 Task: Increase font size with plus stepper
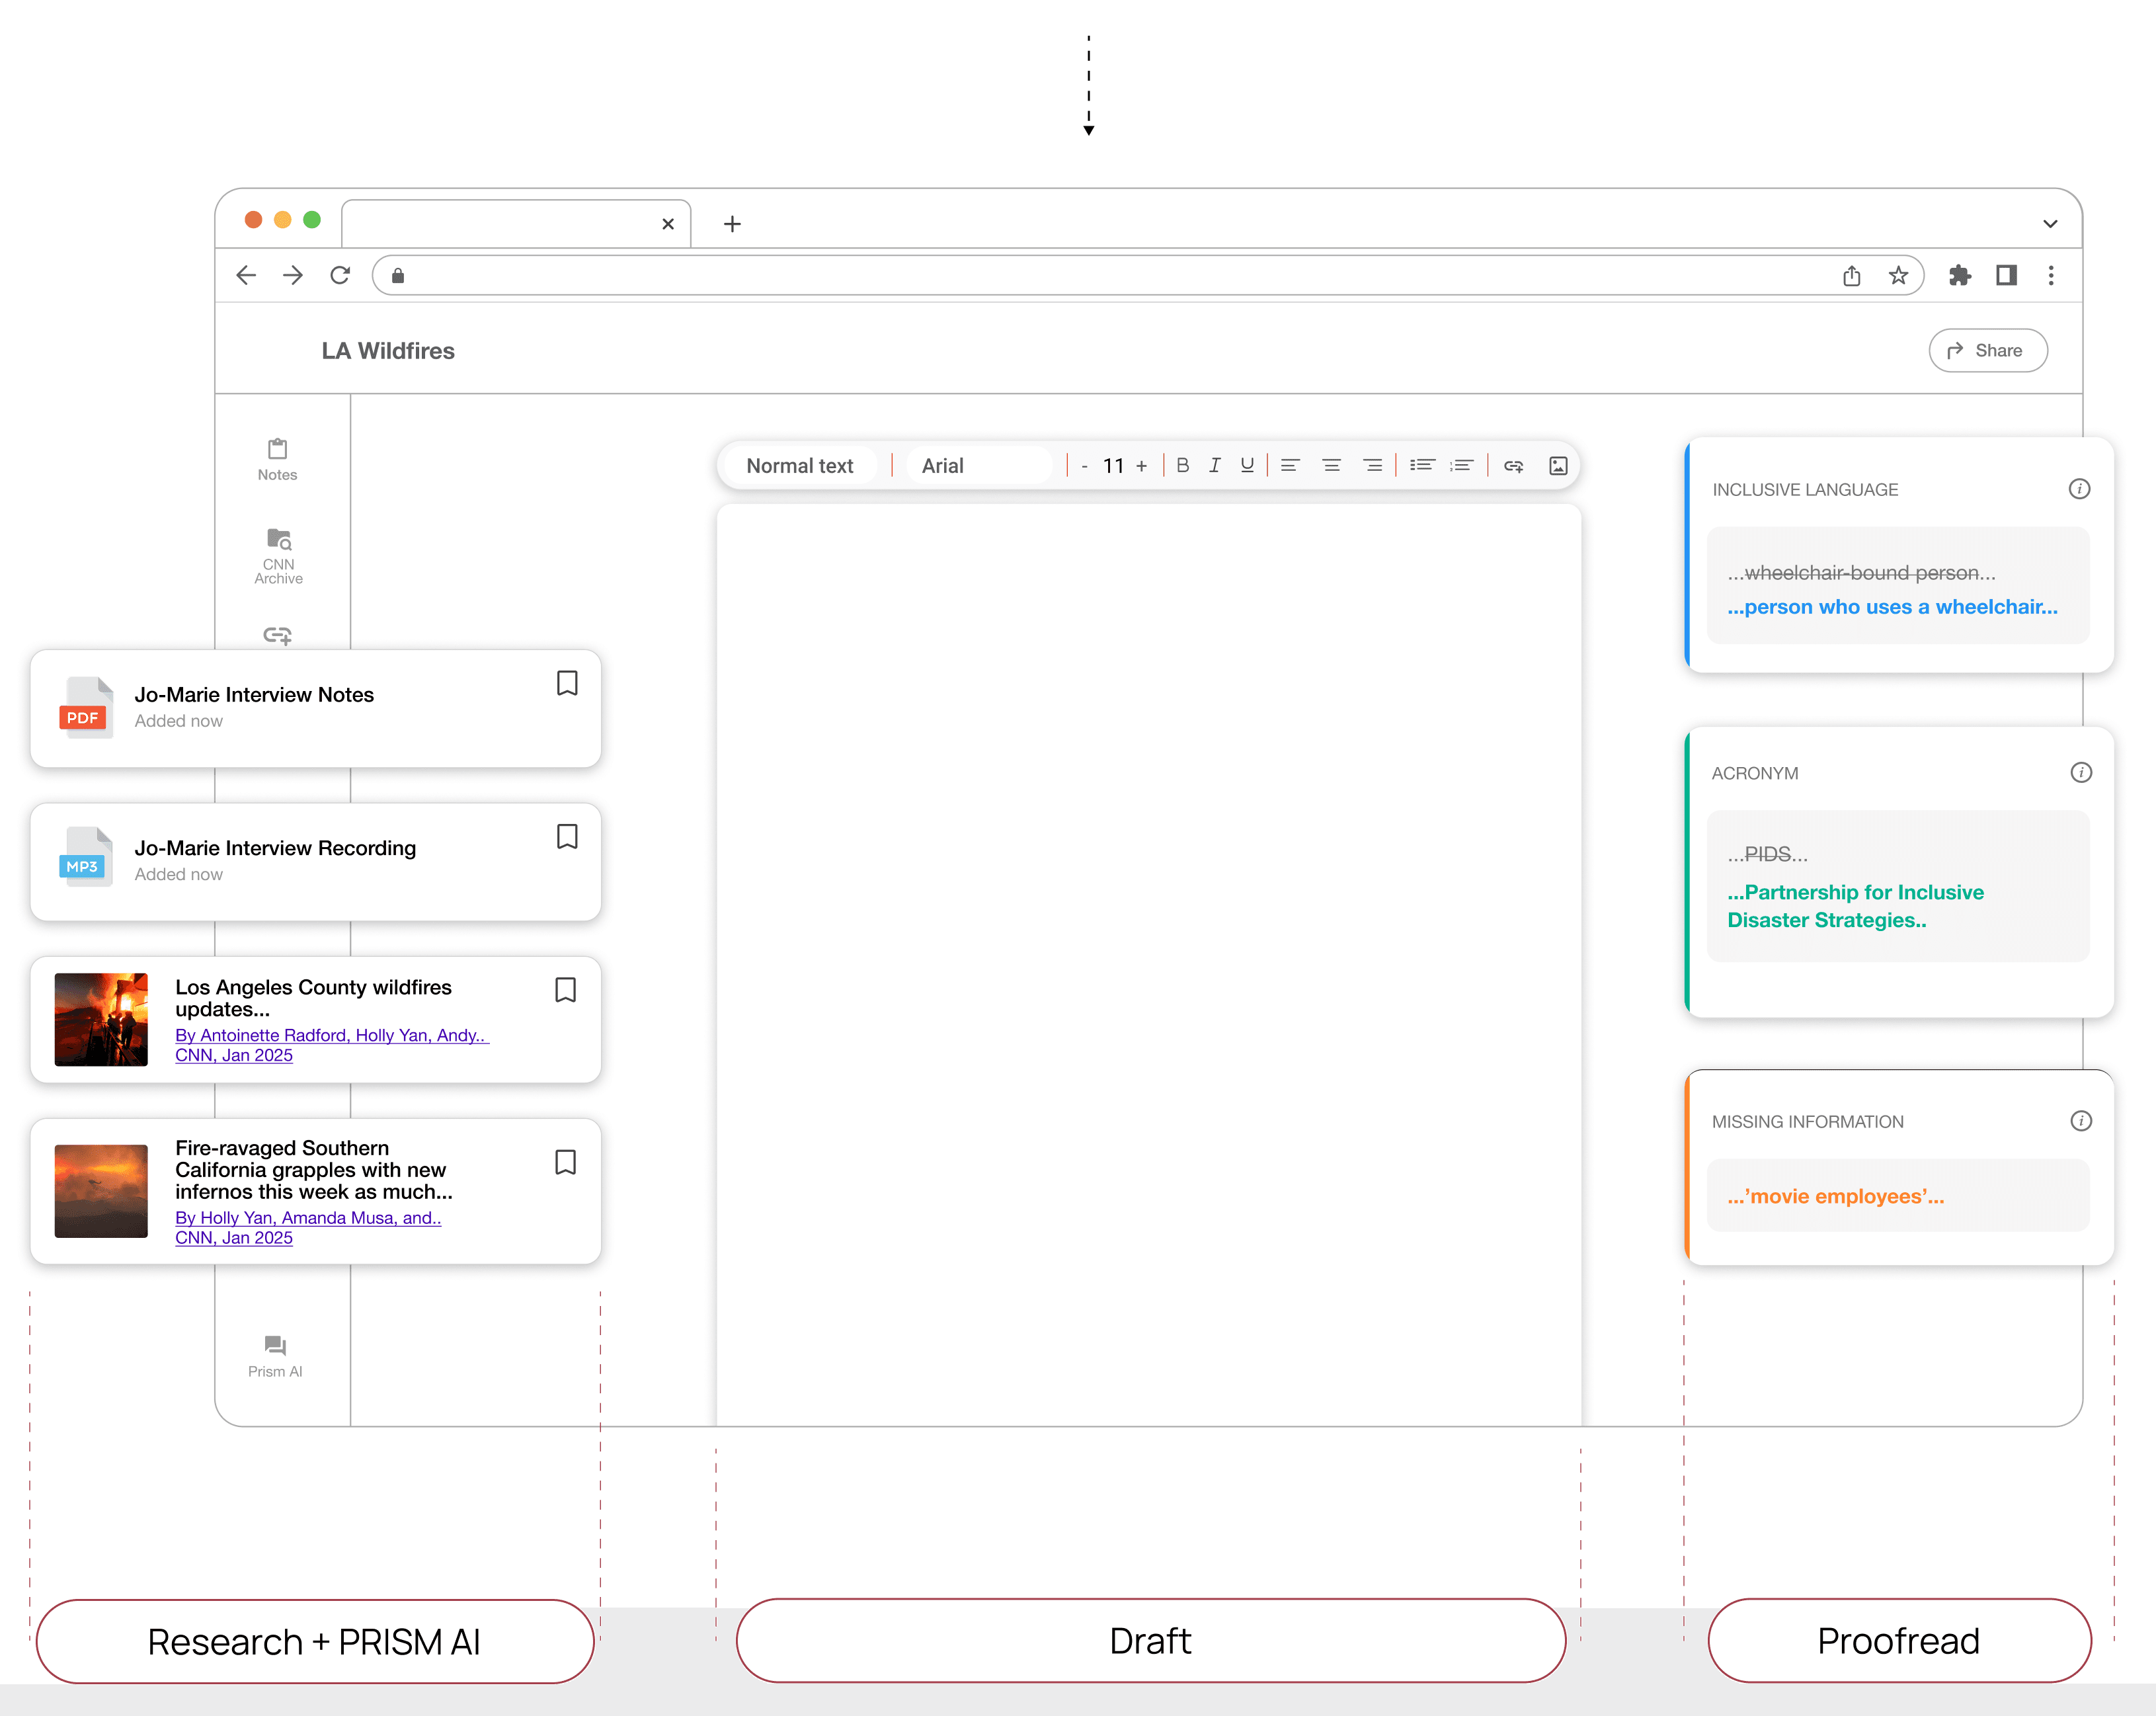tap(1141, 465)
